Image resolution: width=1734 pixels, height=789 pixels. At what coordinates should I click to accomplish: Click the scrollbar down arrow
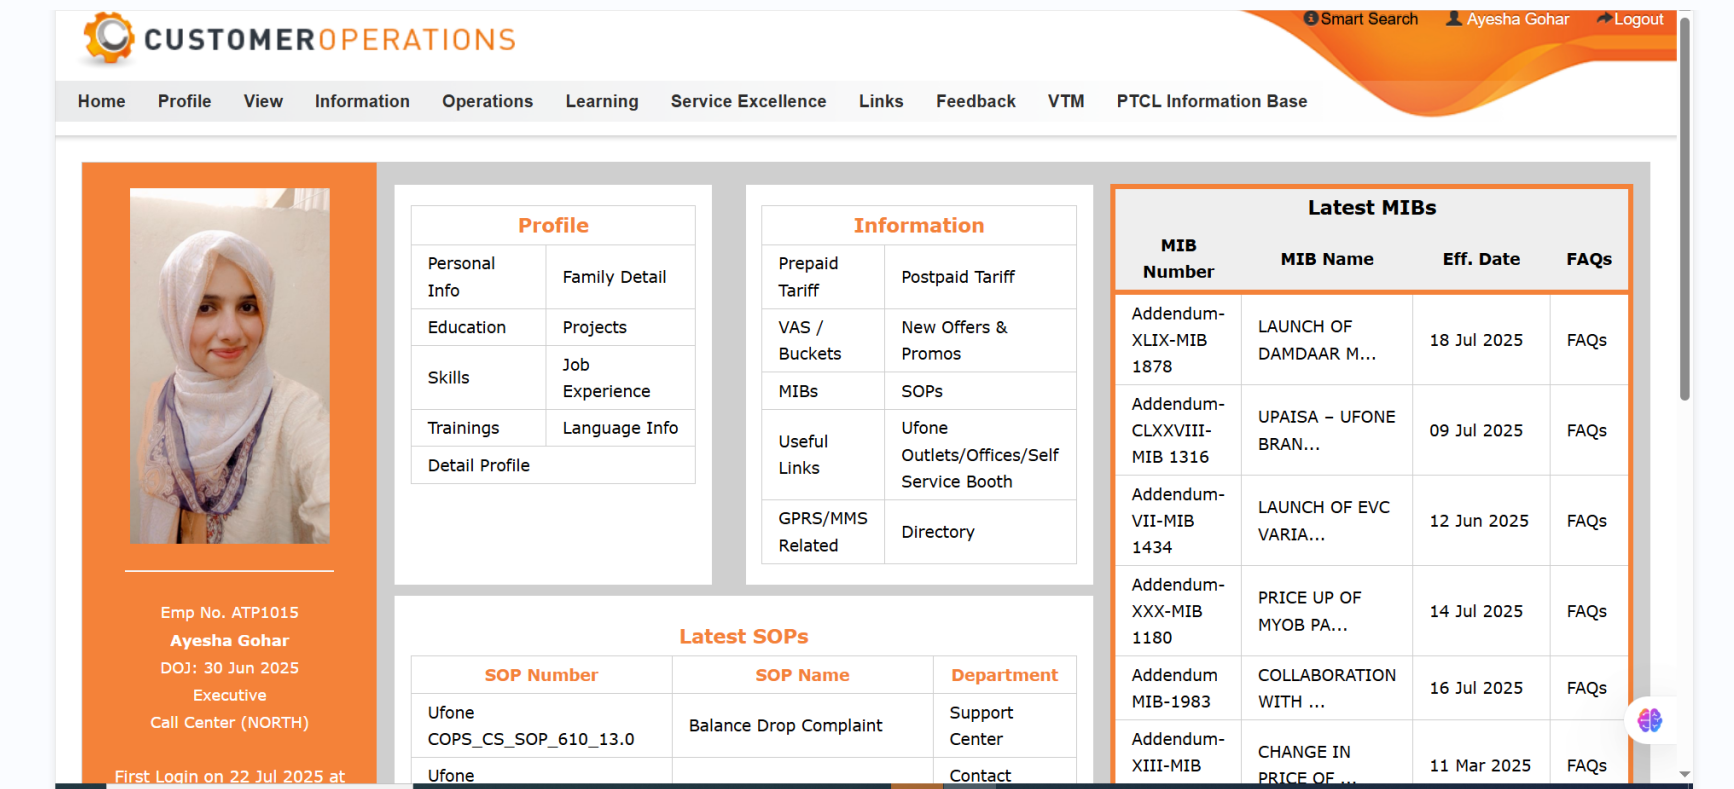pyautogui.click(x=1685, y=774)
